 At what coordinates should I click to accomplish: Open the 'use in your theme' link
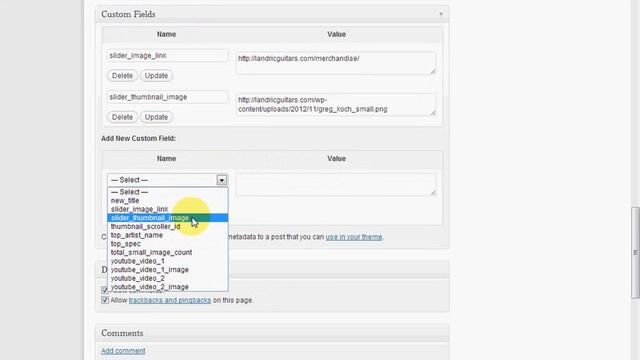click(x=354, y=237)
